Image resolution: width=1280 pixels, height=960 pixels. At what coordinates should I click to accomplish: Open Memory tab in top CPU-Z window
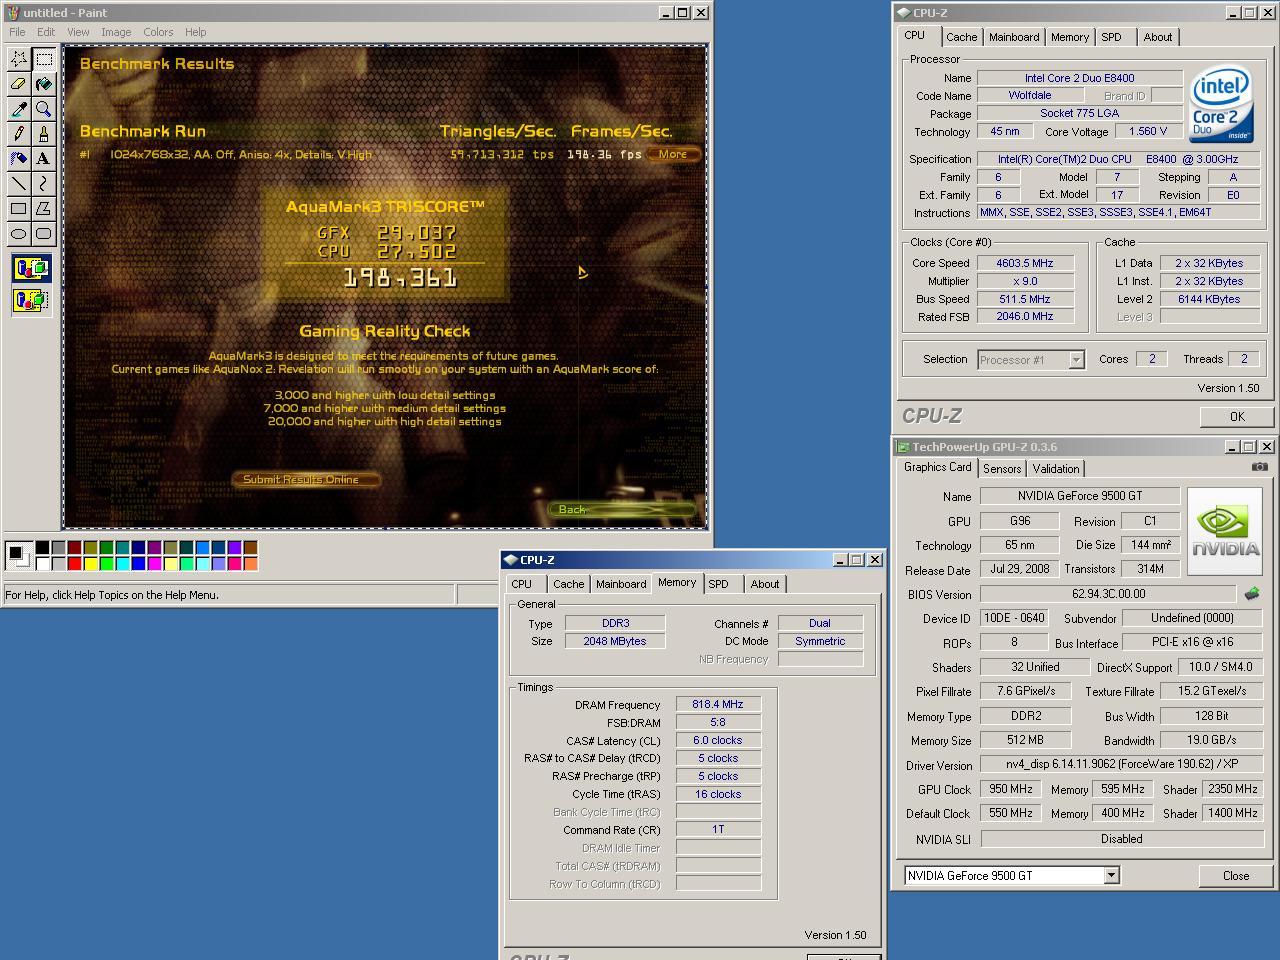click(1069, 37)
